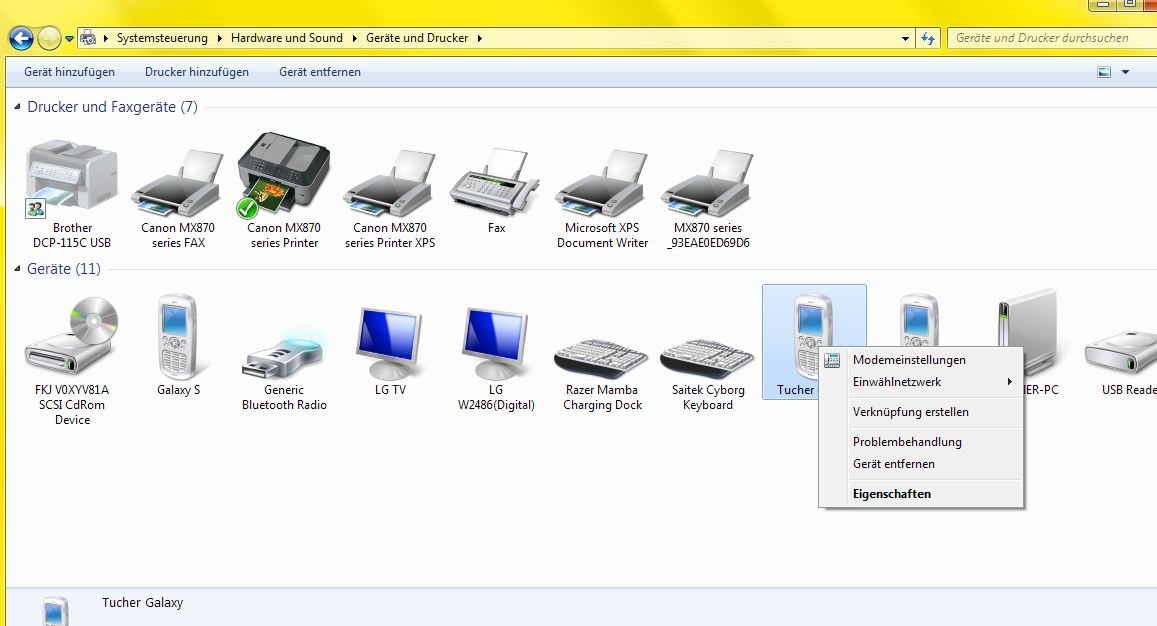Select the Canon MX870 series FAX icon

point(178,182)
